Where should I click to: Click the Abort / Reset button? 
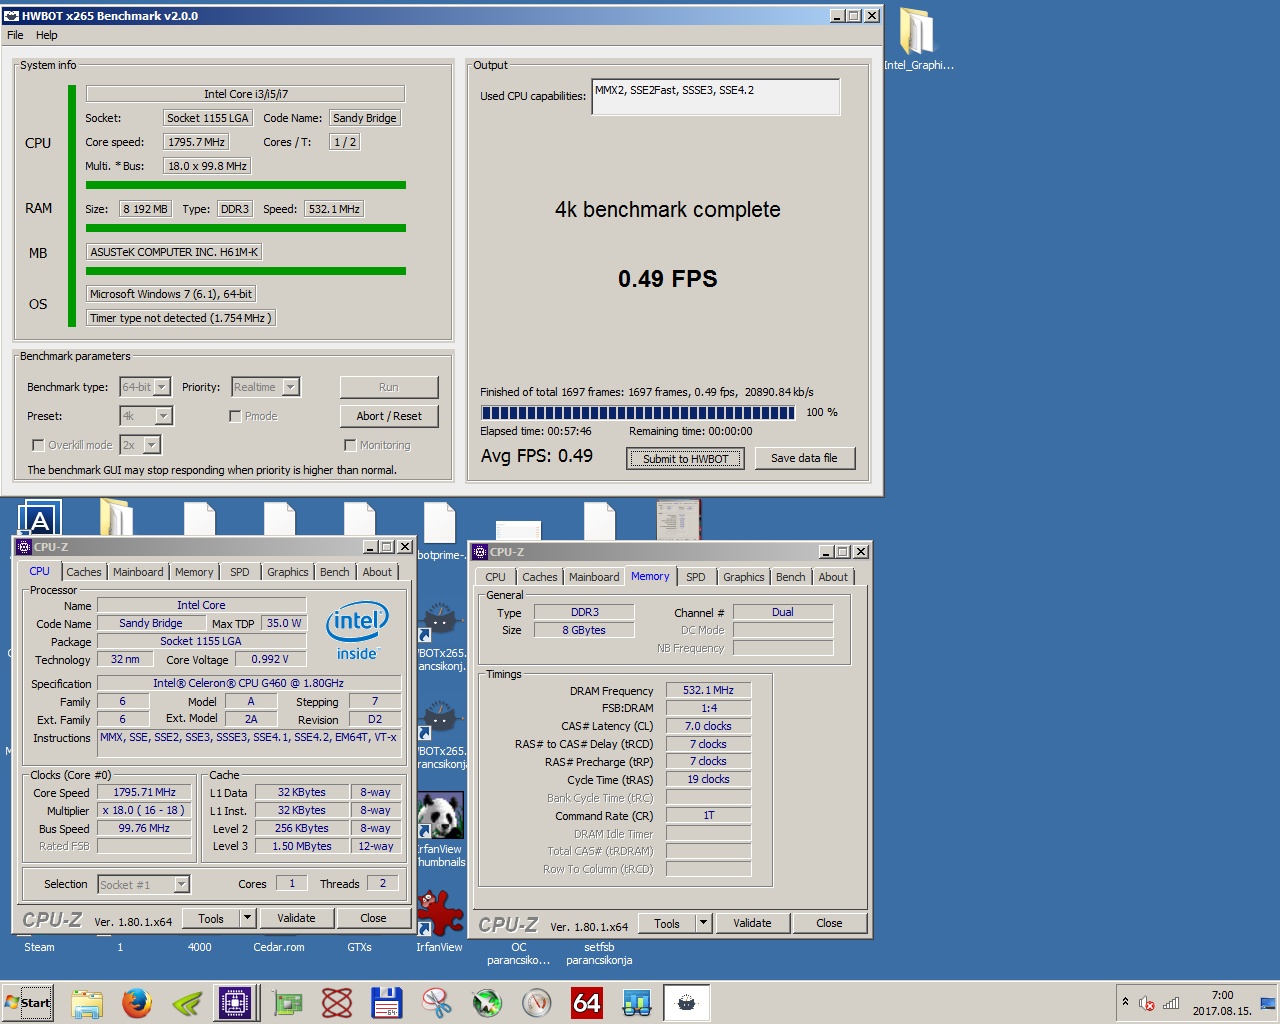[389, 416]
